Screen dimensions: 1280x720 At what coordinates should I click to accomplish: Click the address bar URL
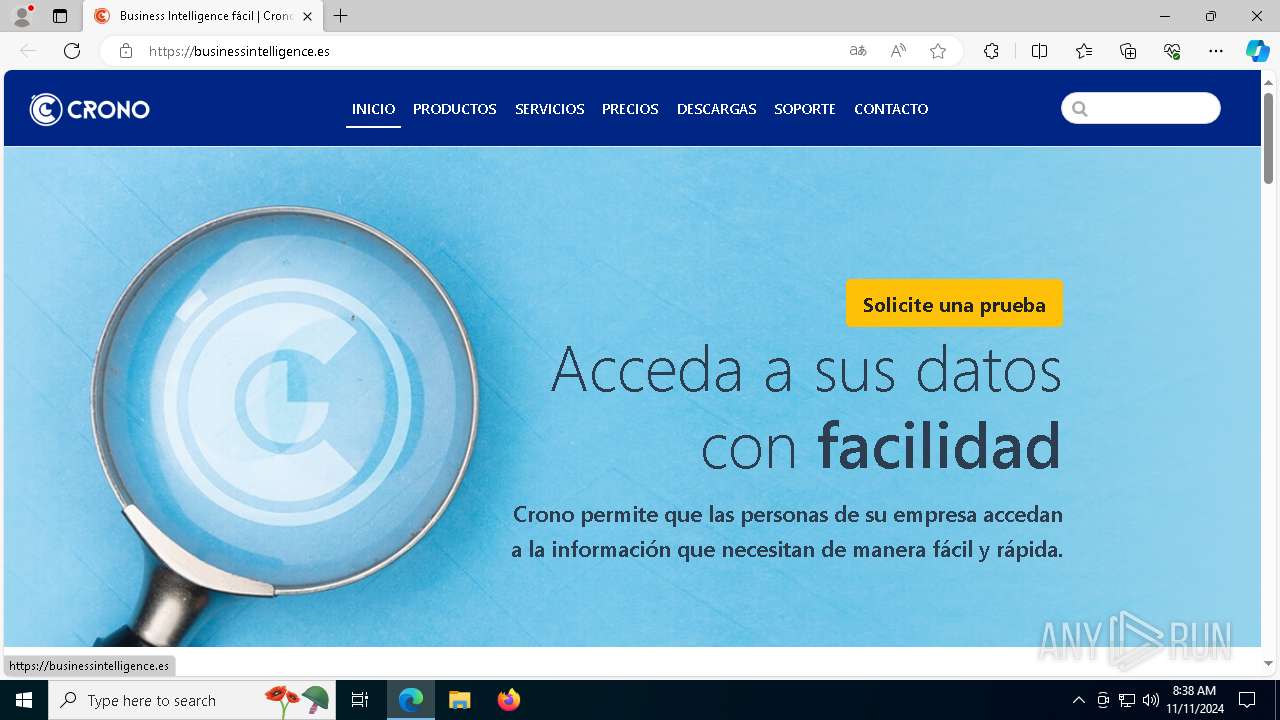pyautogui.click(x=239, y=51)
